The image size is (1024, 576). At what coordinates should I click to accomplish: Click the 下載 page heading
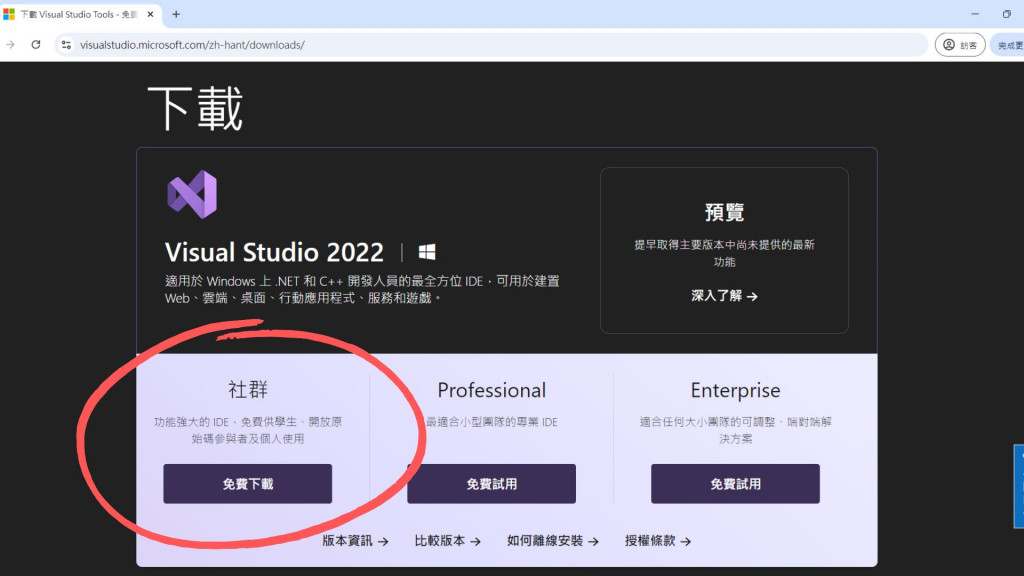coord(195,108)
